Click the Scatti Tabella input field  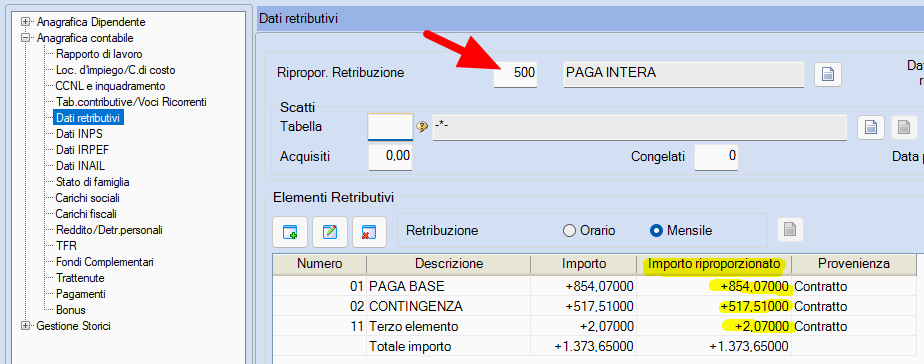(x=390, y=127)
